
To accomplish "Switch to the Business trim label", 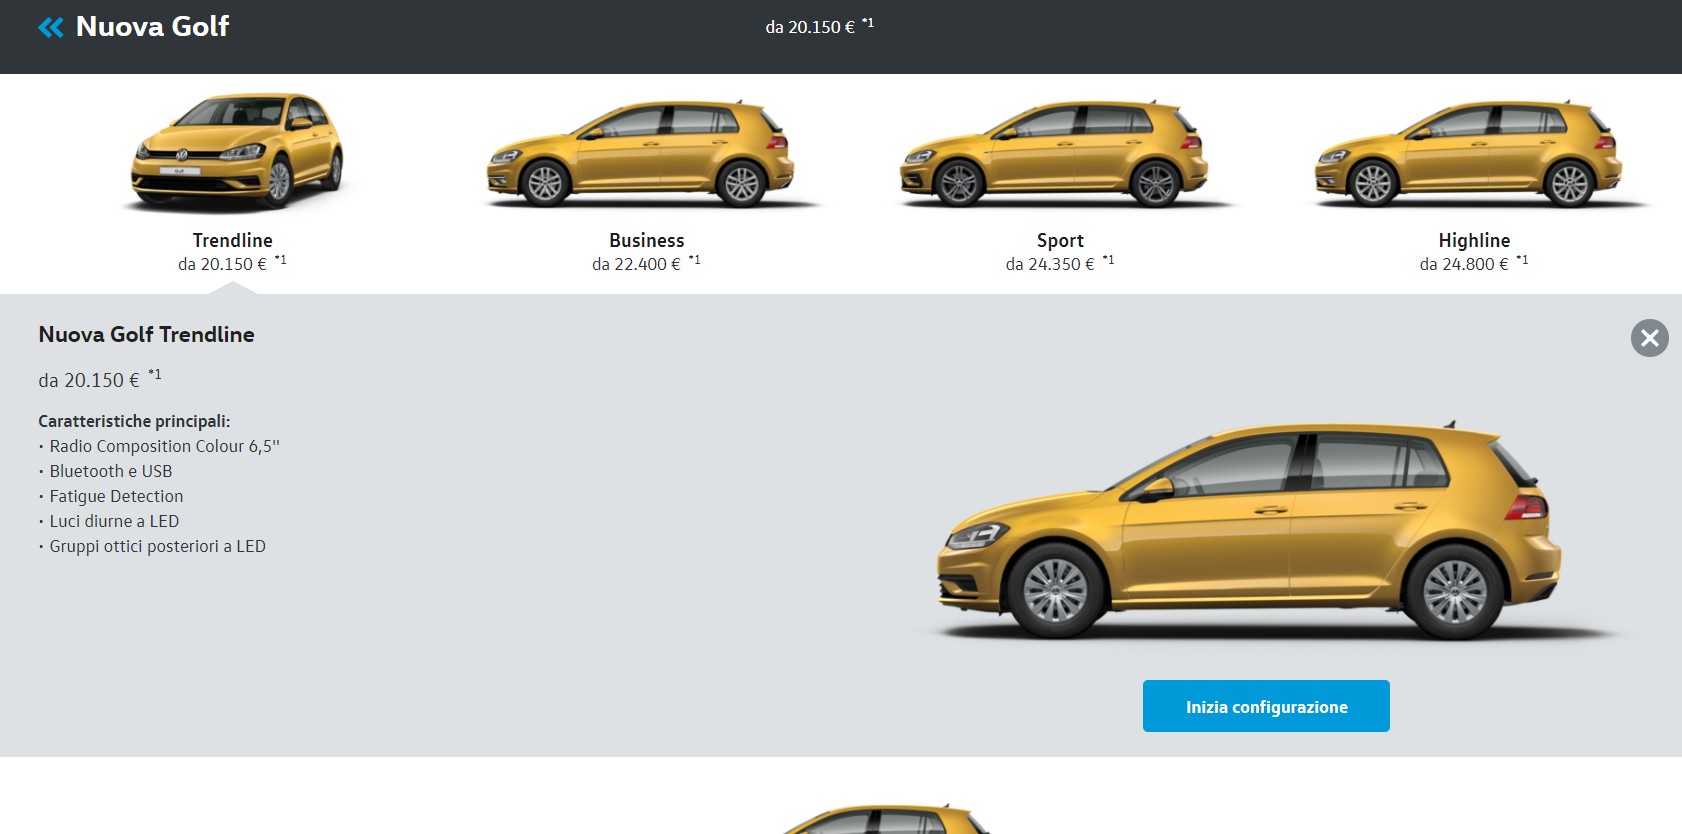I will [646, 240].
